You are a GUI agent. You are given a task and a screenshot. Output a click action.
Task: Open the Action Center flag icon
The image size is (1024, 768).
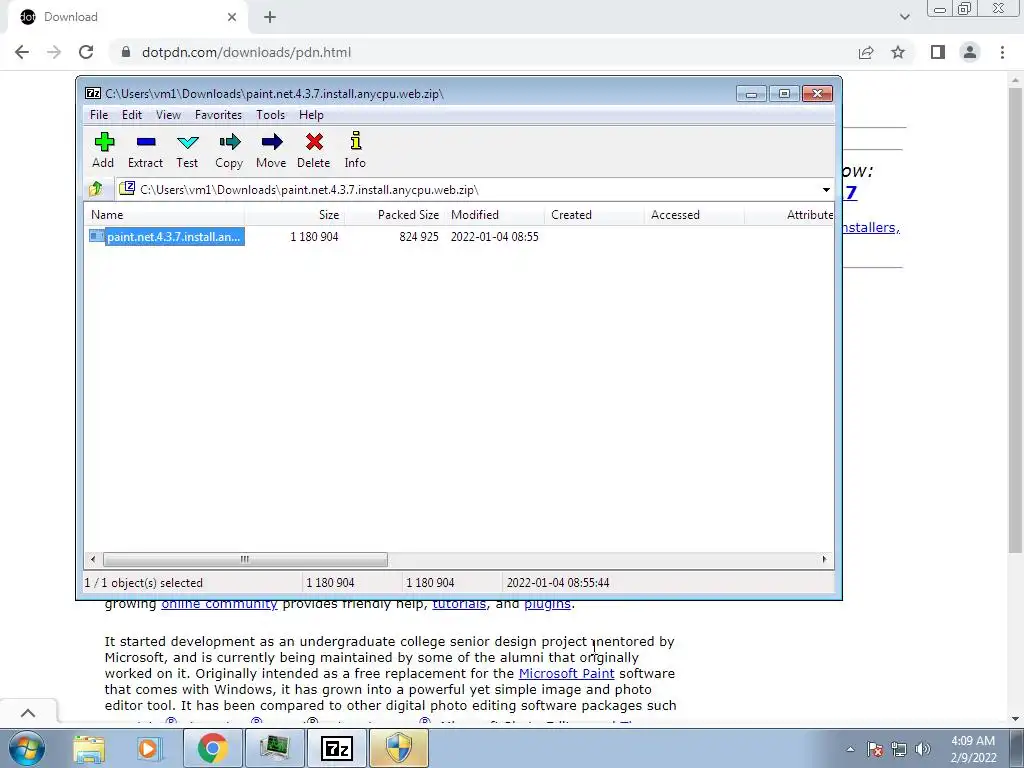875,749
